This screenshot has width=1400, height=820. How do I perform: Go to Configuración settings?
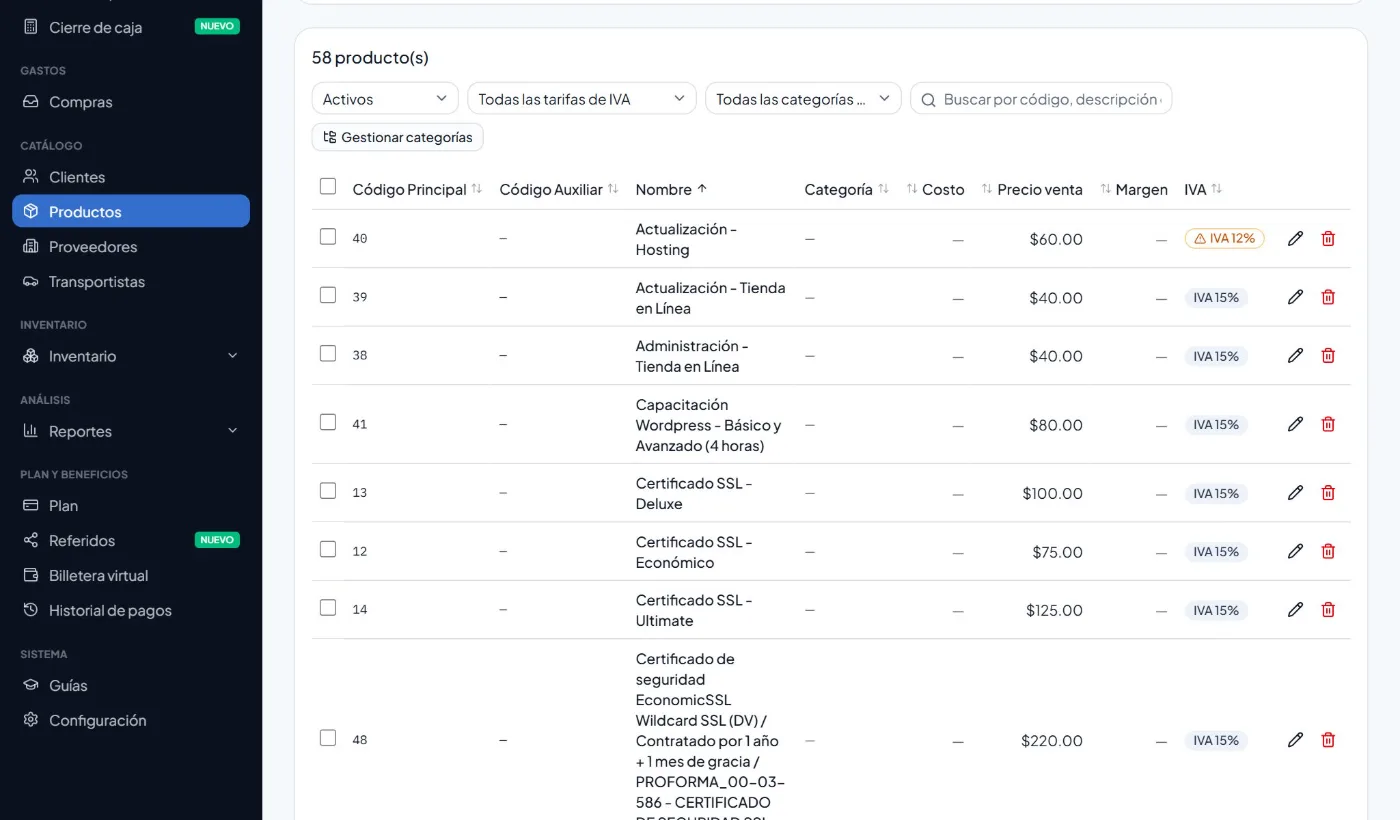point(131,721)
